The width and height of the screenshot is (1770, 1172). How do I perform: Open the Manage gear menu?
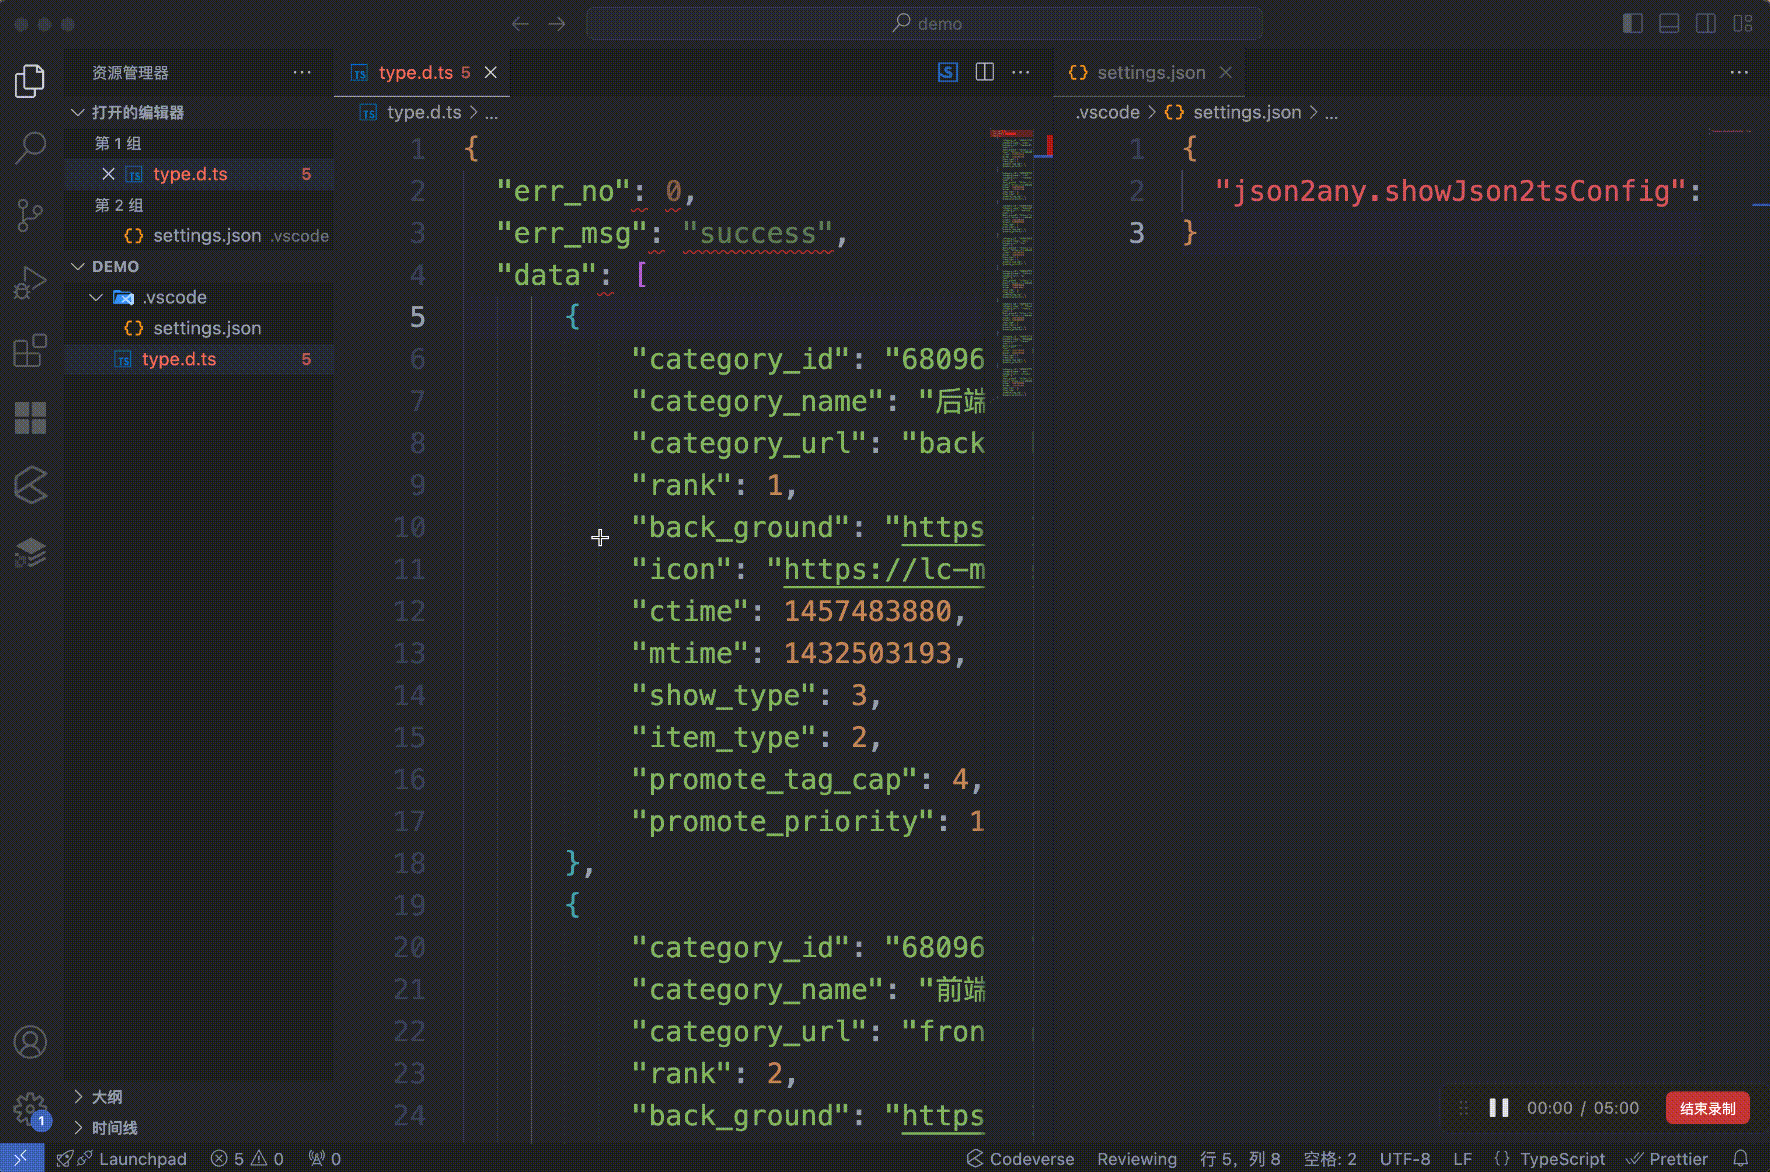[x=30, y=1108]
